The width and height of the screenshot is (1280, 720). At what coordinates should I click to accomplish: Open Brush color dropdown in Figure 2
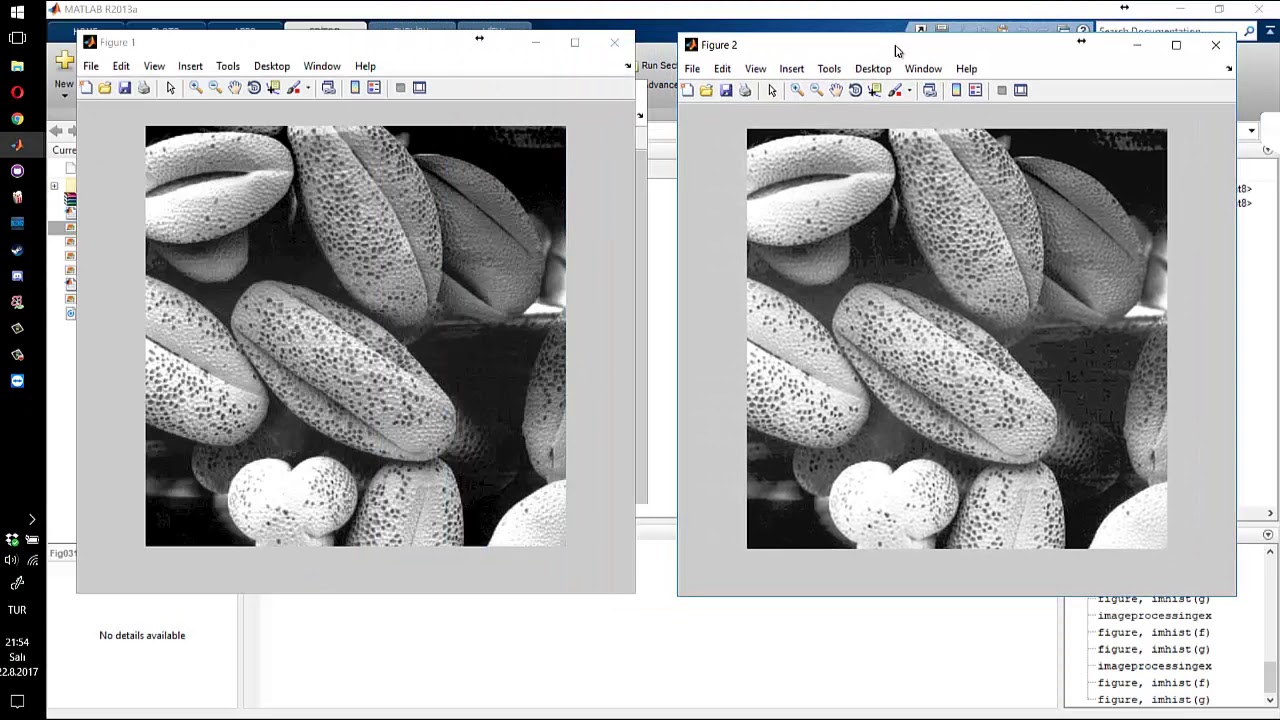tap(908, 90)
